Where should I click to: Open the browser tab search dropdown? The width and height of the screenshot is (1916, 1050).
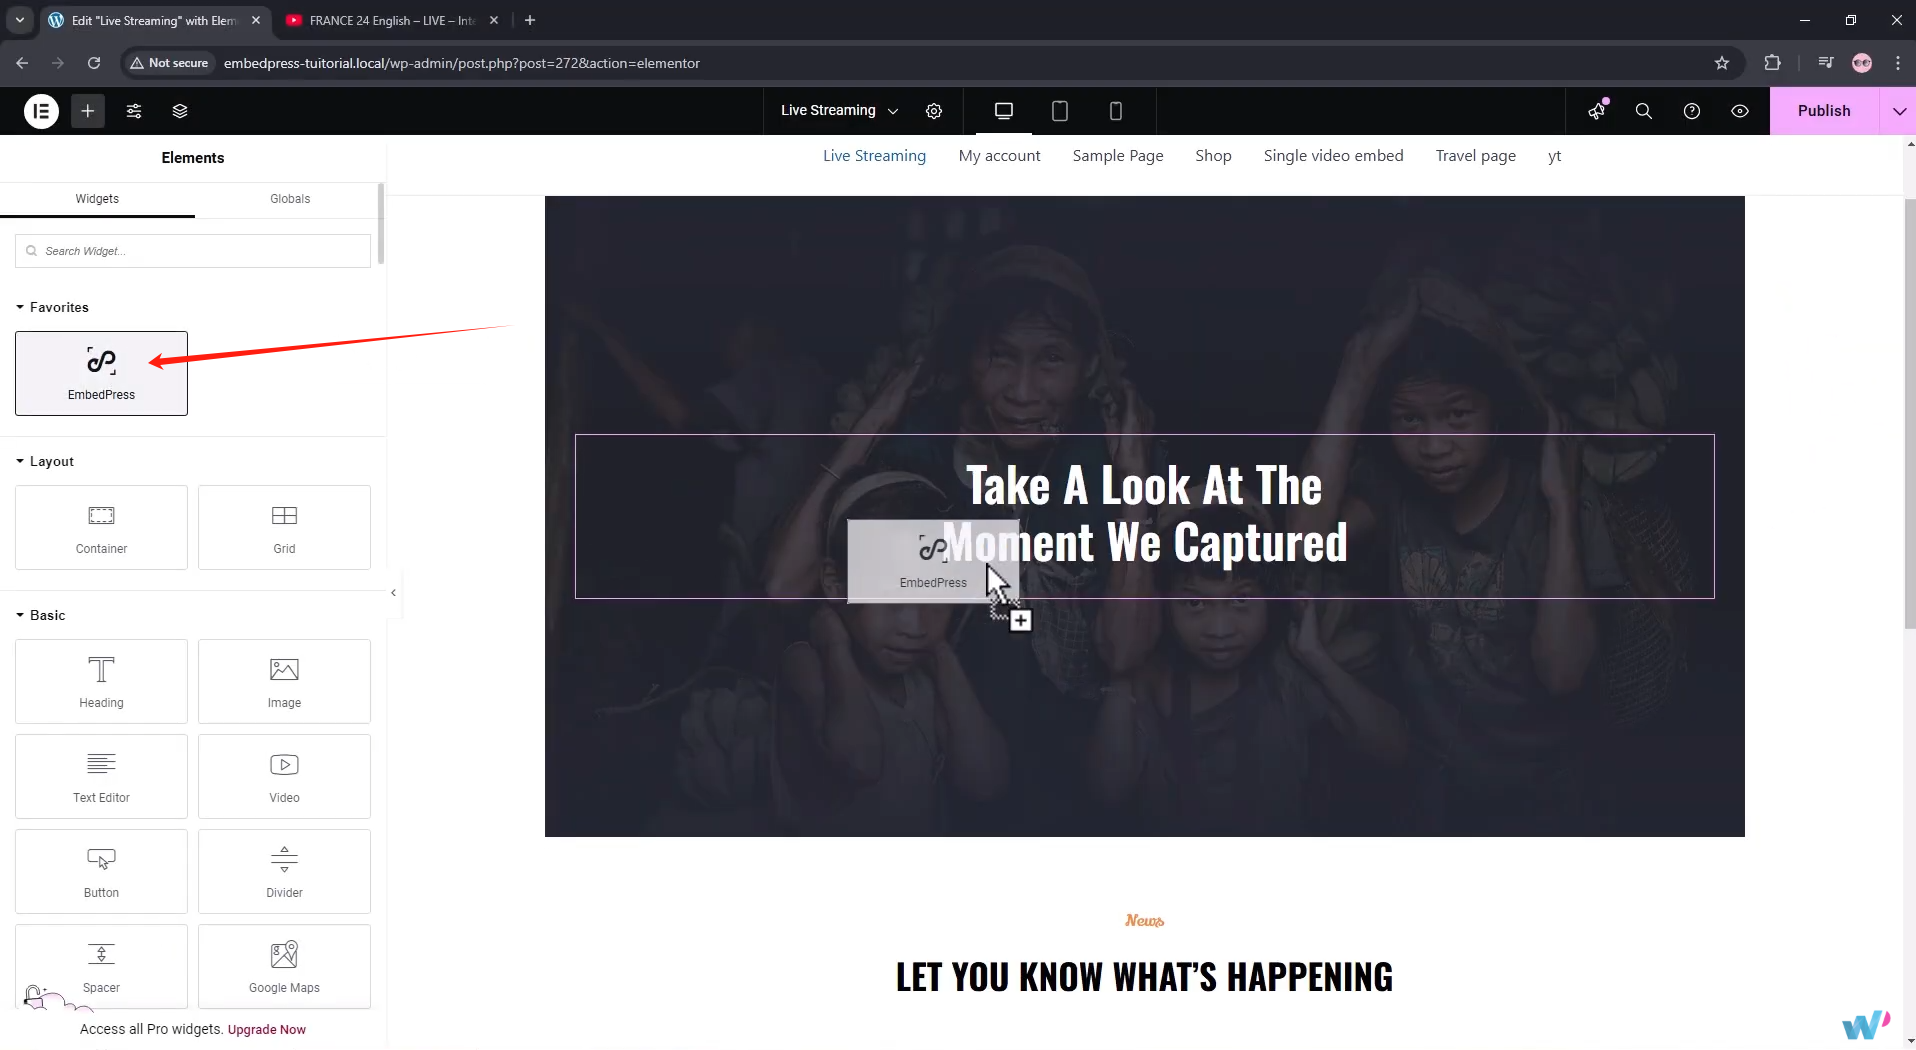(x=19, y=20)
